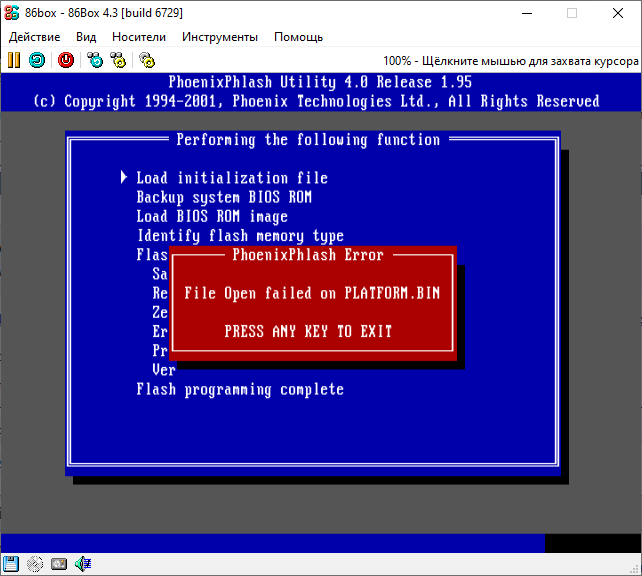This screenshot has width=642, height=576.
Task: Open the Действие menu
Action: [x=34, y=37]
